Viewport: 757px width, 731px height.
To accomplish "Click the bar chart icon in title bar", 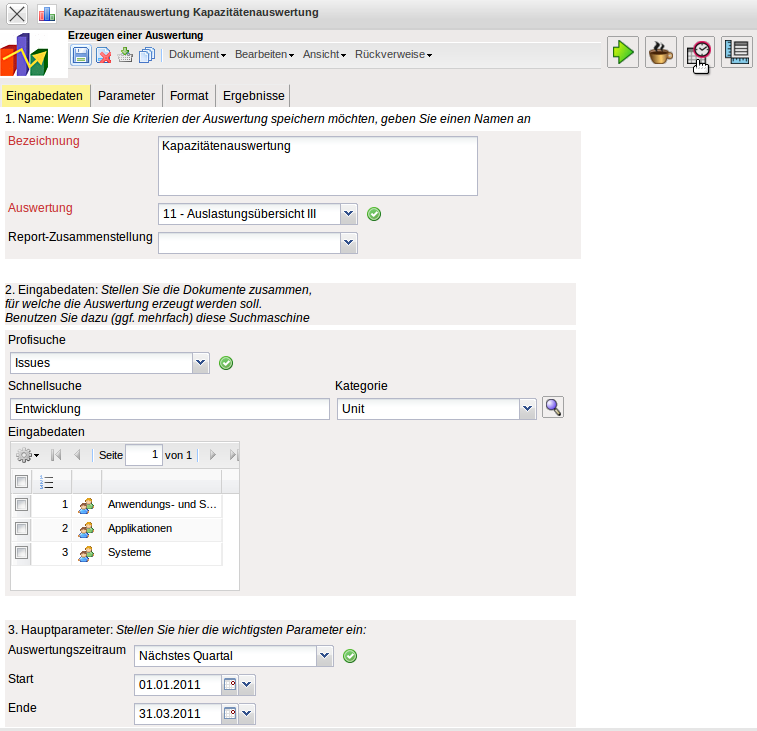I will click(47, 13).
